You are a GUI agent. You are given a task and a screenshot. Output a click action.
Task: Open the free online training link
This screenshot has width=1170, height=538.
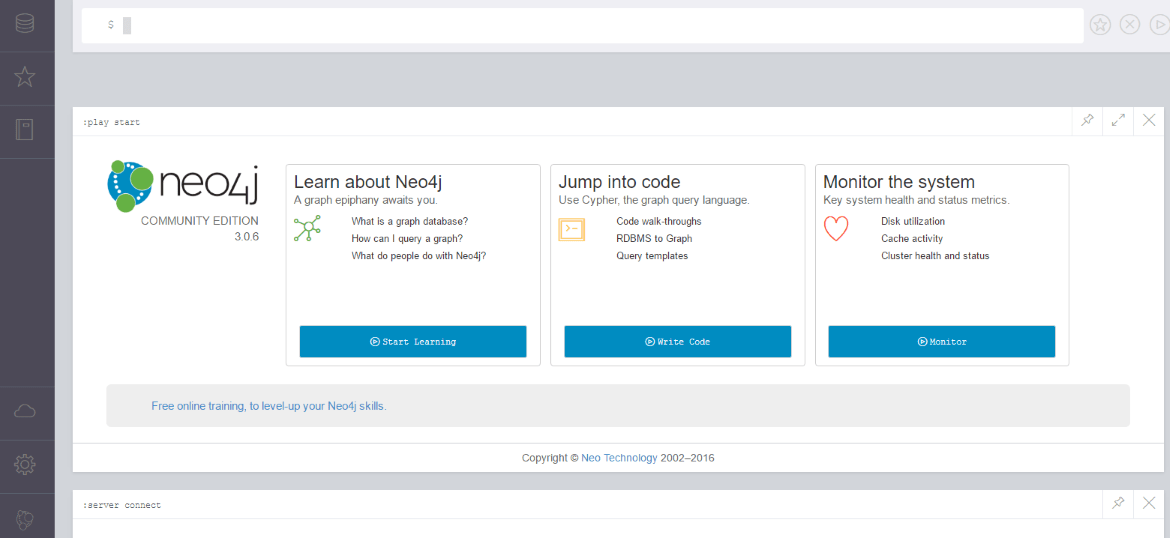point(269,407)
